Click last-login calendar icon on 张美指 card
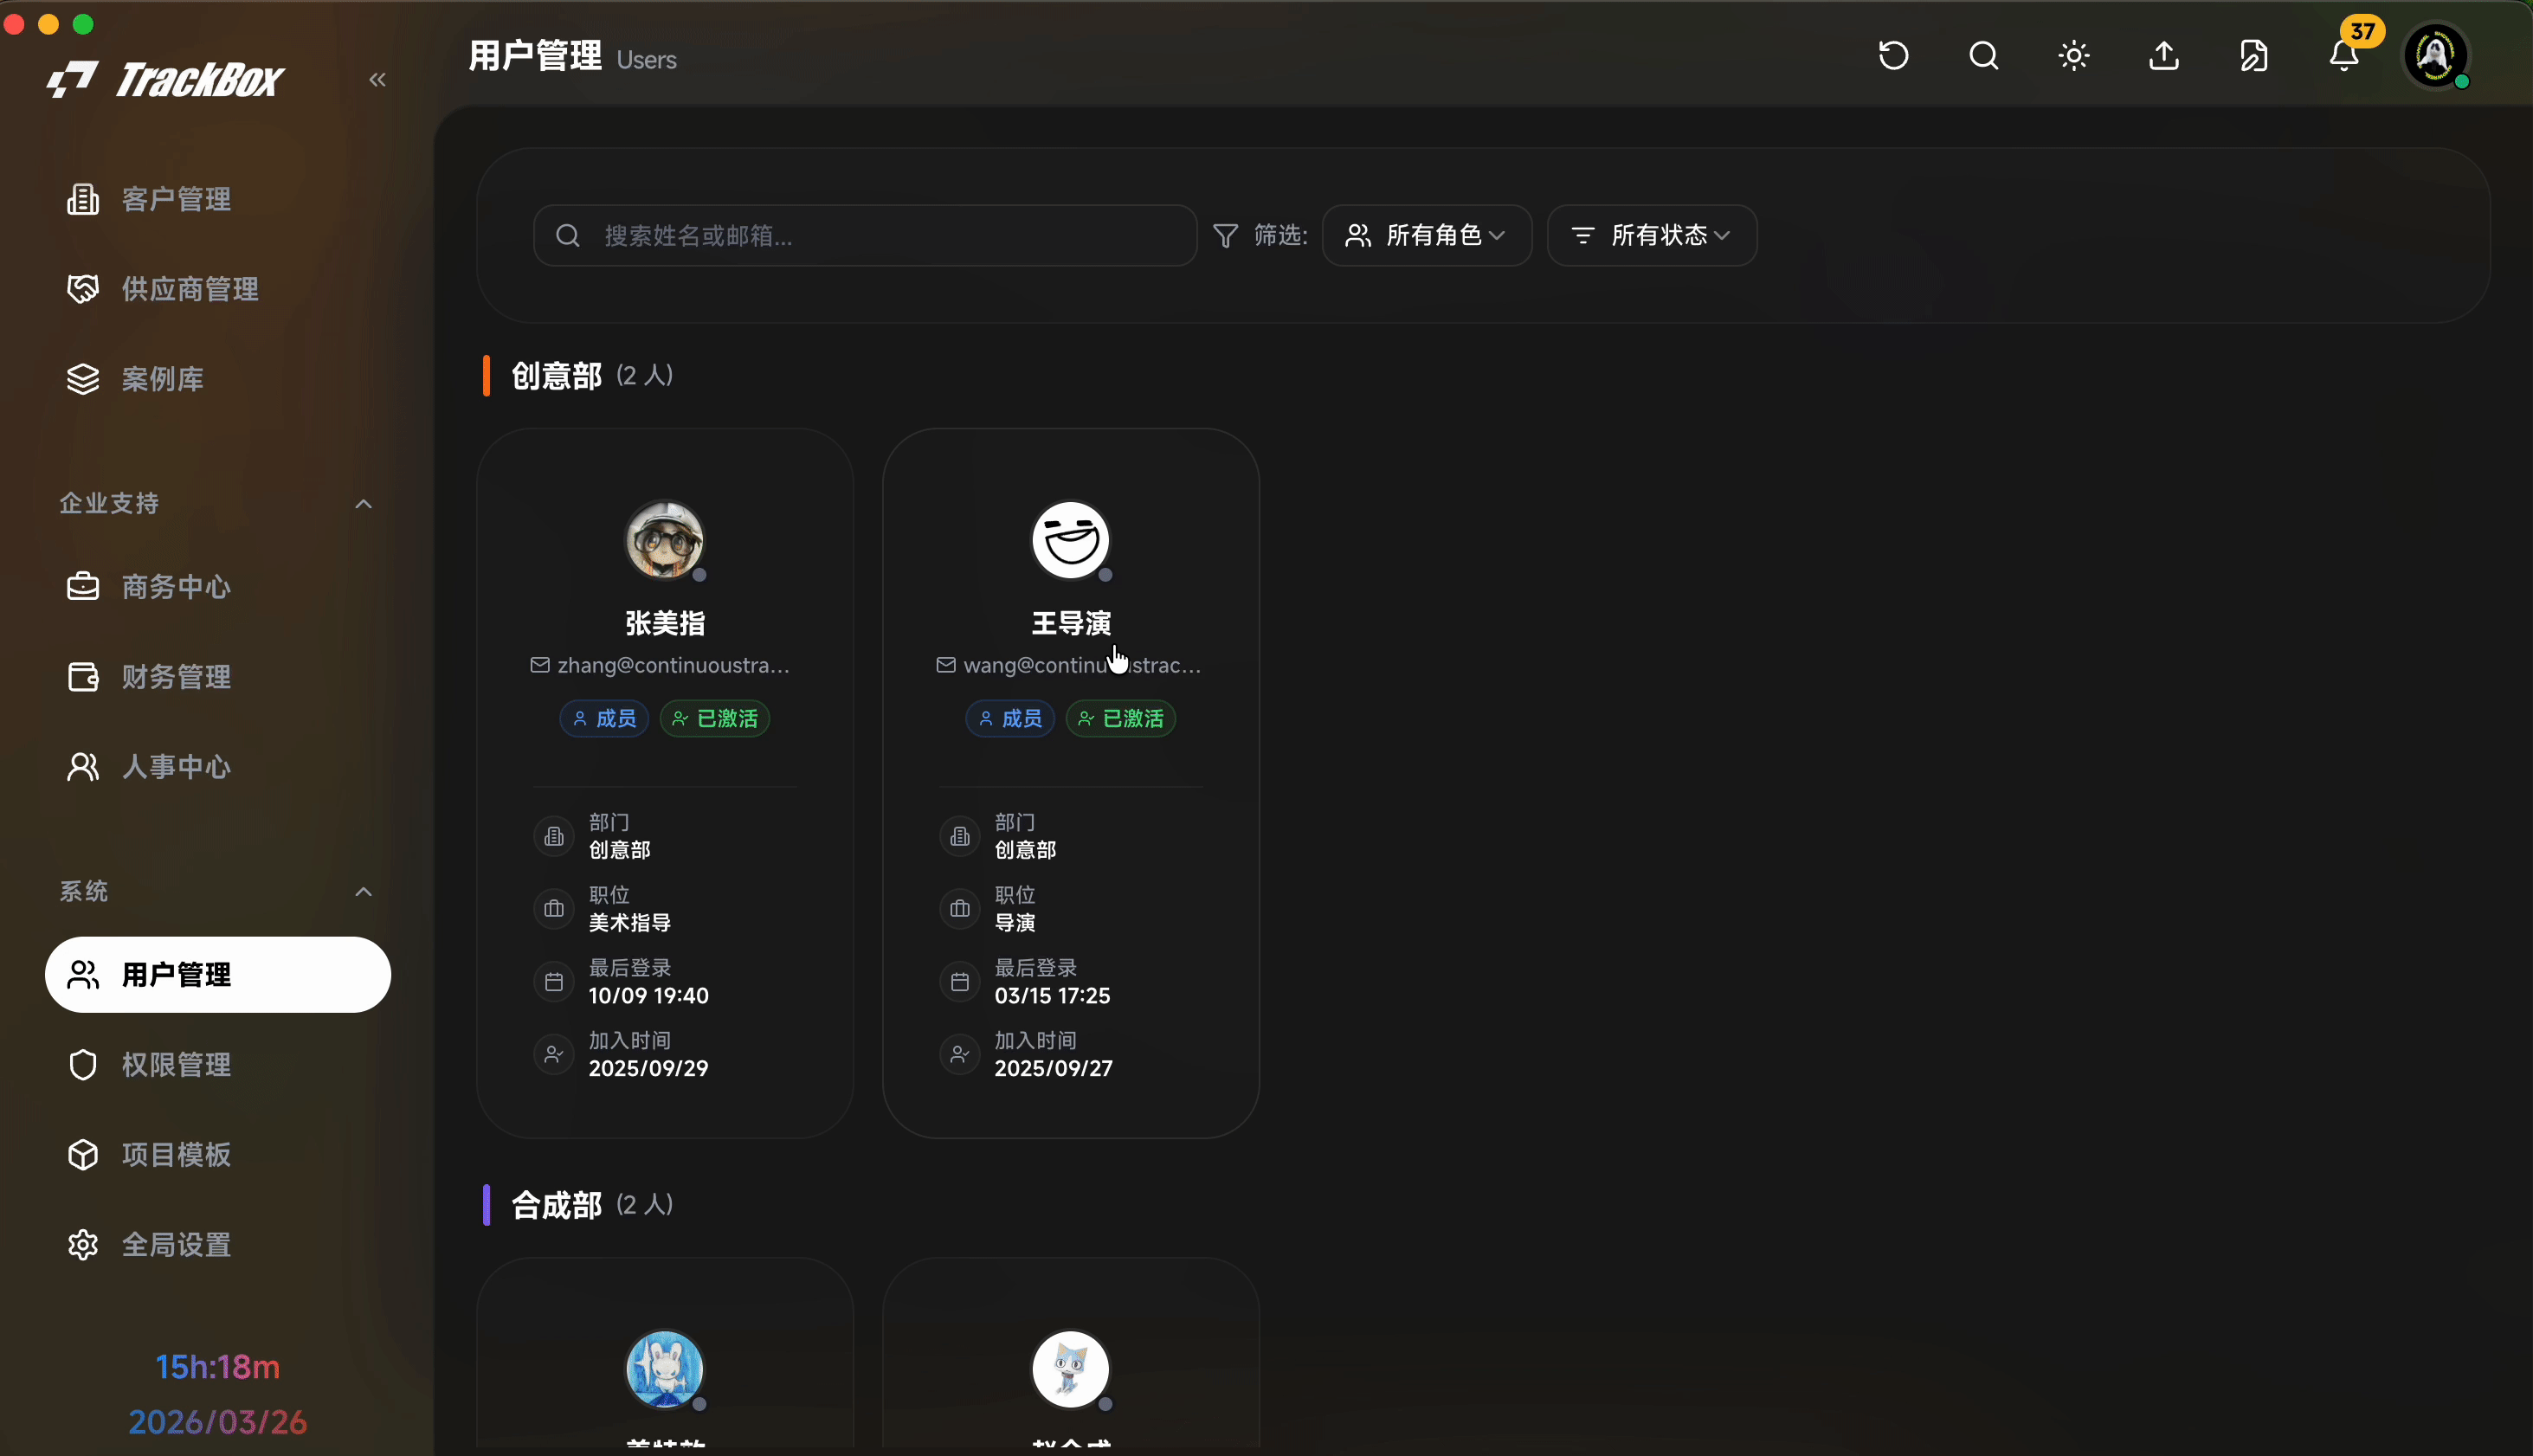The width and height of the screenshot is (2533, 1456). 554,983
